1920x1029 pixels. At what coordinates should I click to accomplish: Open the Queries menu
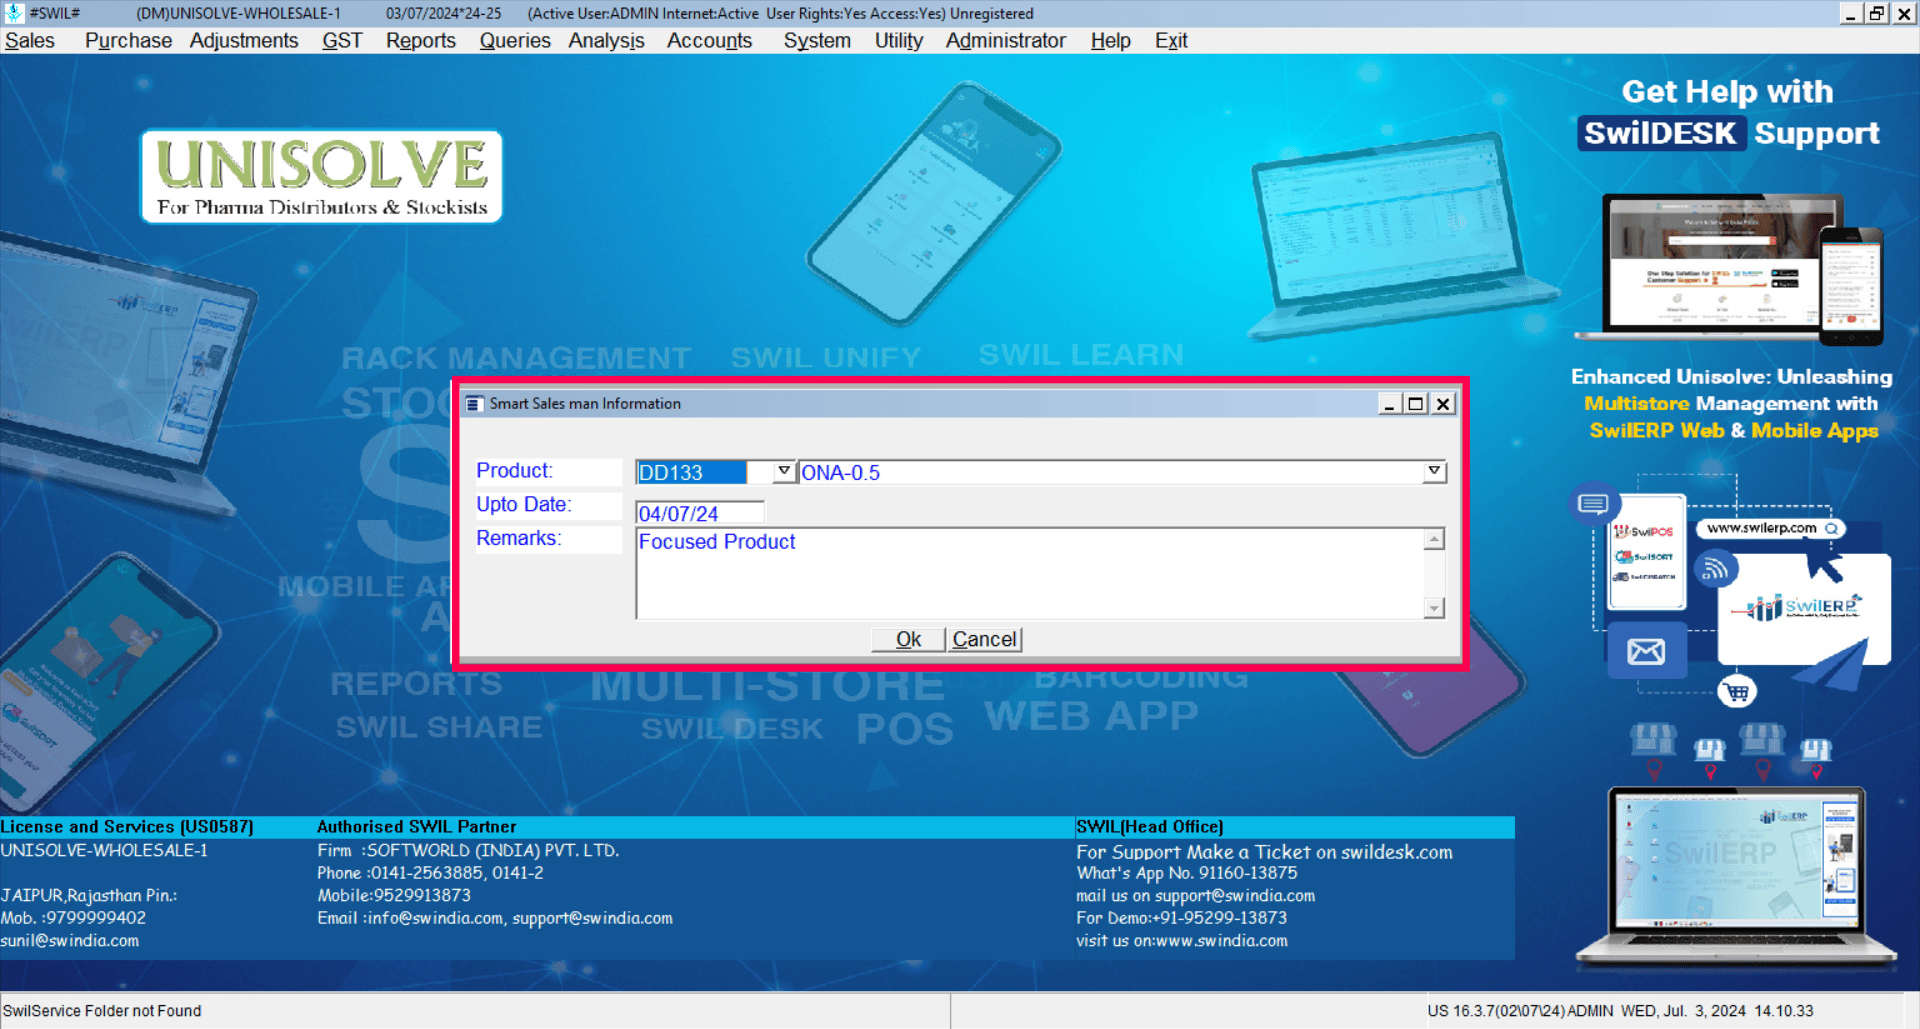515,41
